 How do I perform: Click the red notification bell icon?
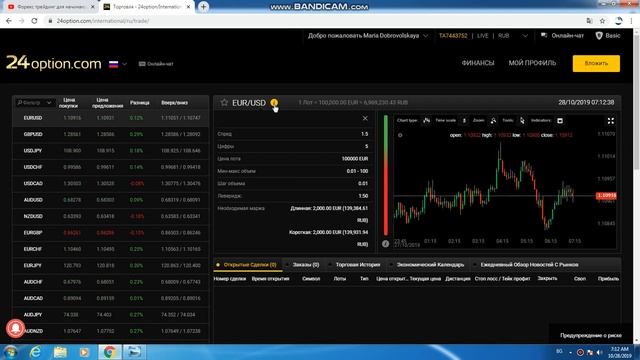click(16, 329)
